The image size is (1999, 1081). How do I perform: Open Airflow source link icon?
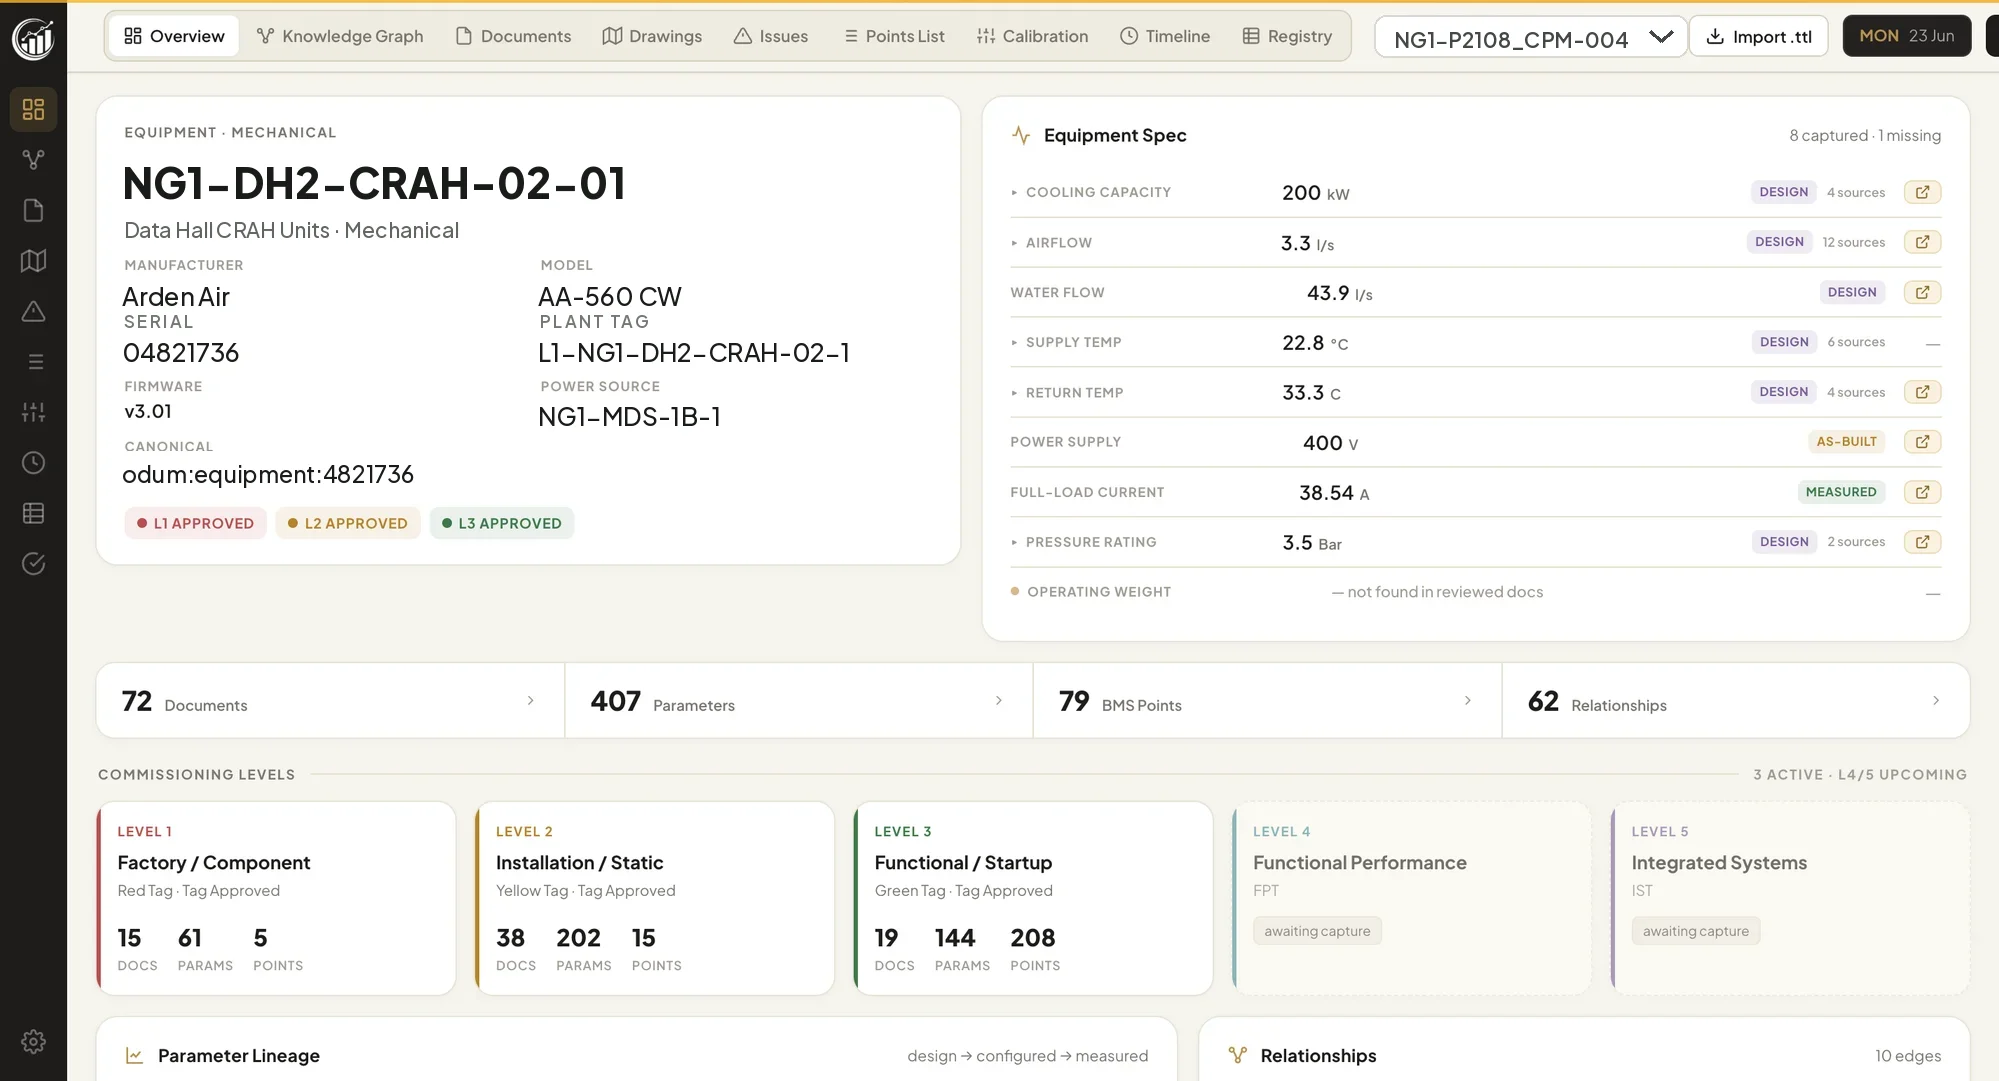point(1922,242)
